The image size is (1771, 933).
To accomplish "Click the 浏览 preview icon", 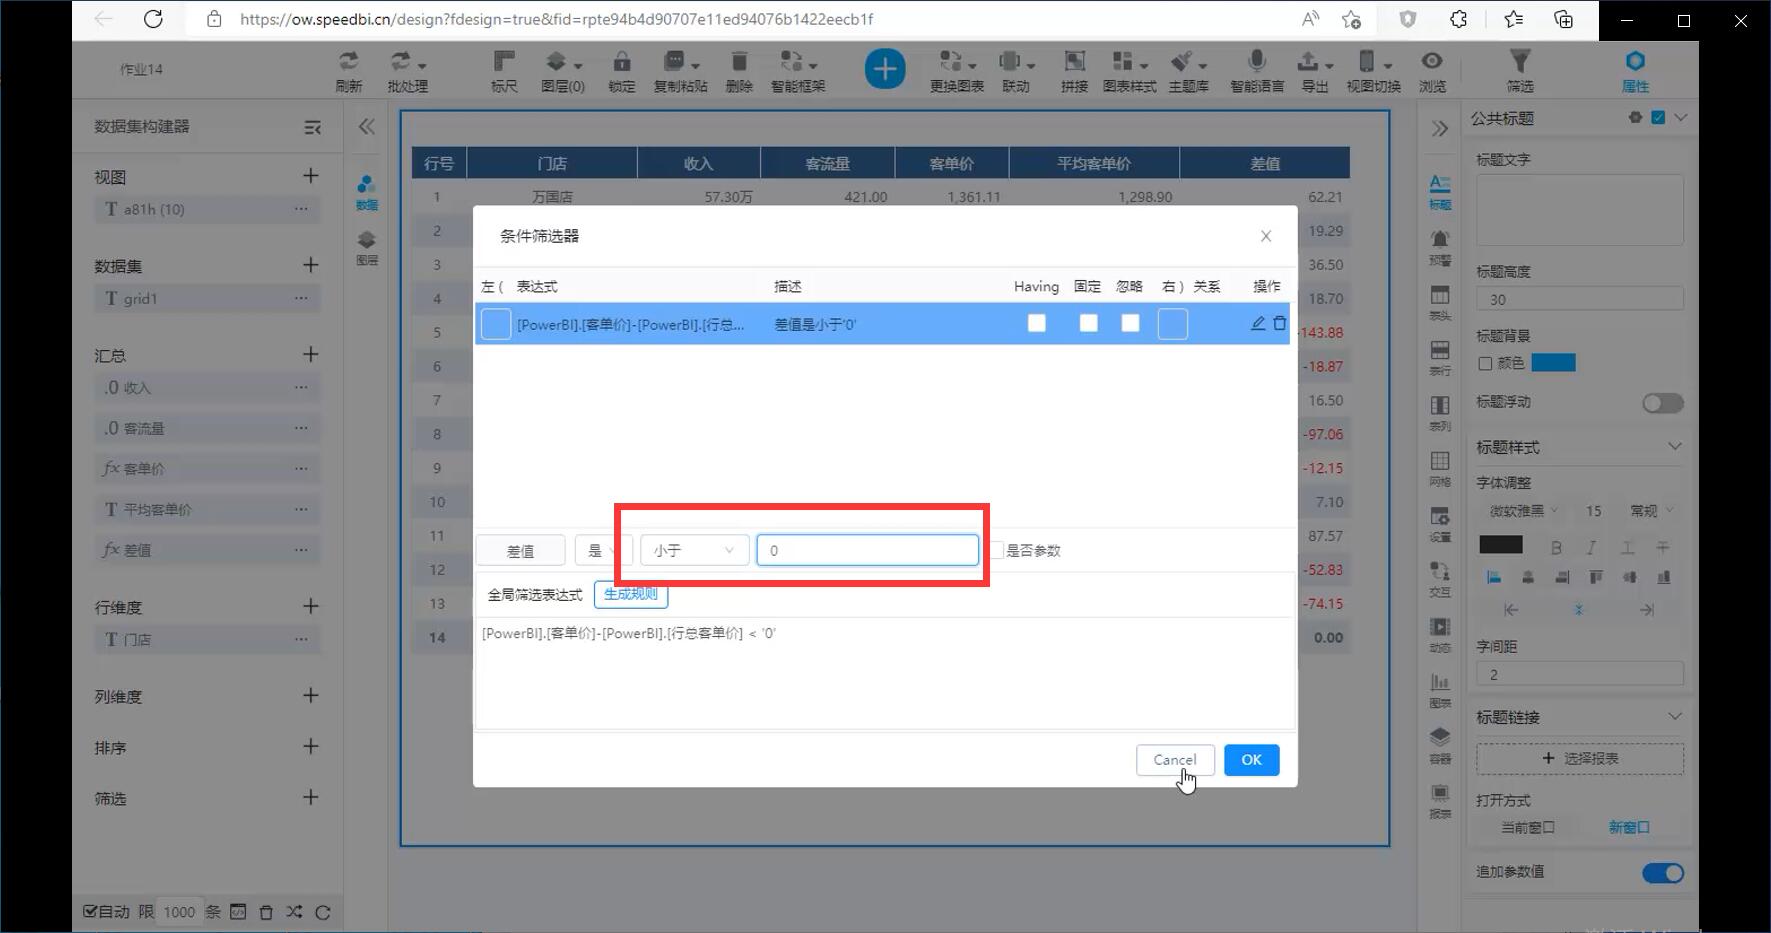I will [1432, 70].
